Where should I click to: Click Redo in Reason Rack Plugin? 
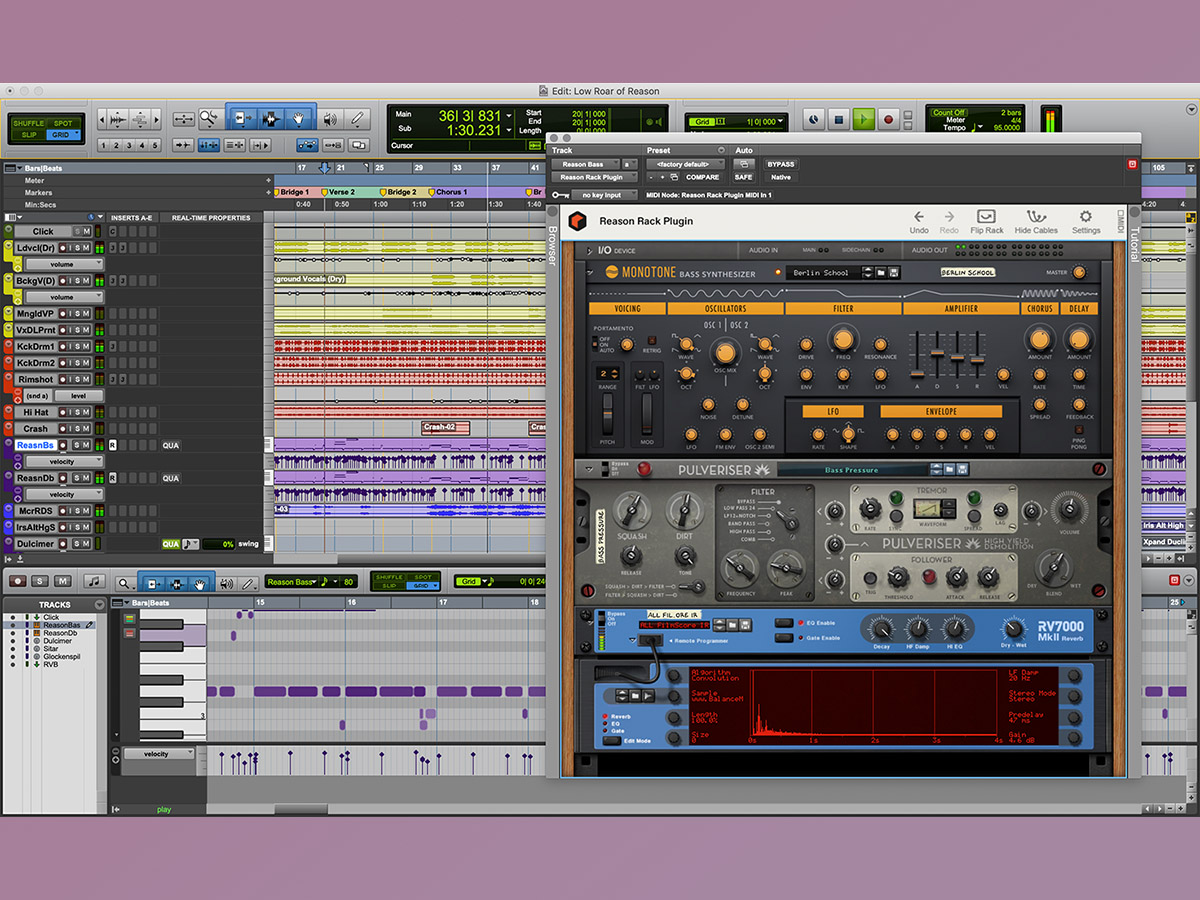click(949, 222)
